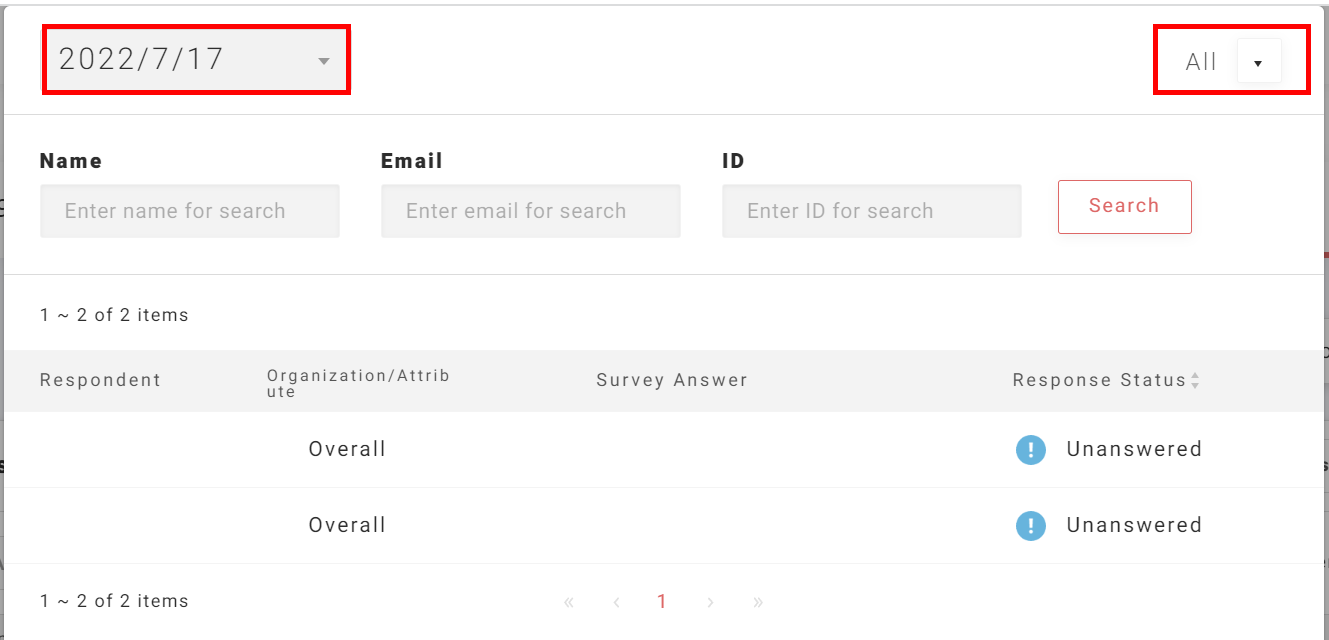Go to previous page arrow

click(x=617, y=602)
